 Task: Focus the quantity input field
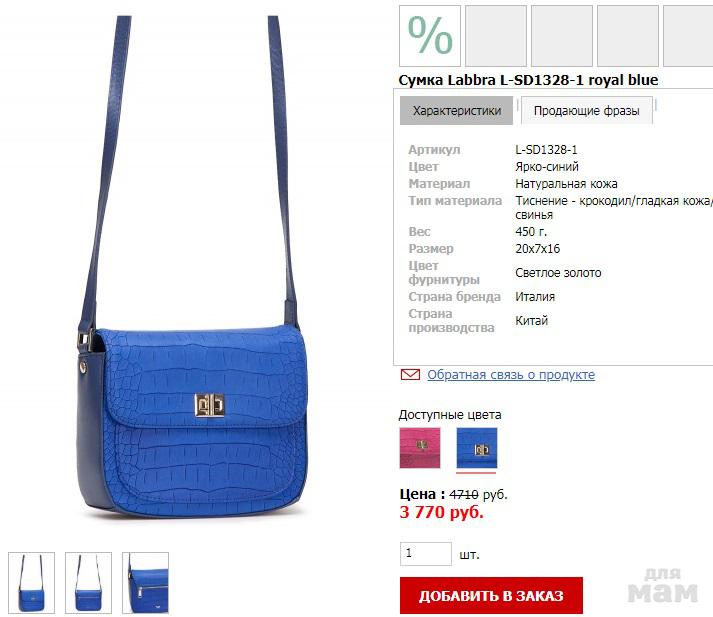(426, 554)
